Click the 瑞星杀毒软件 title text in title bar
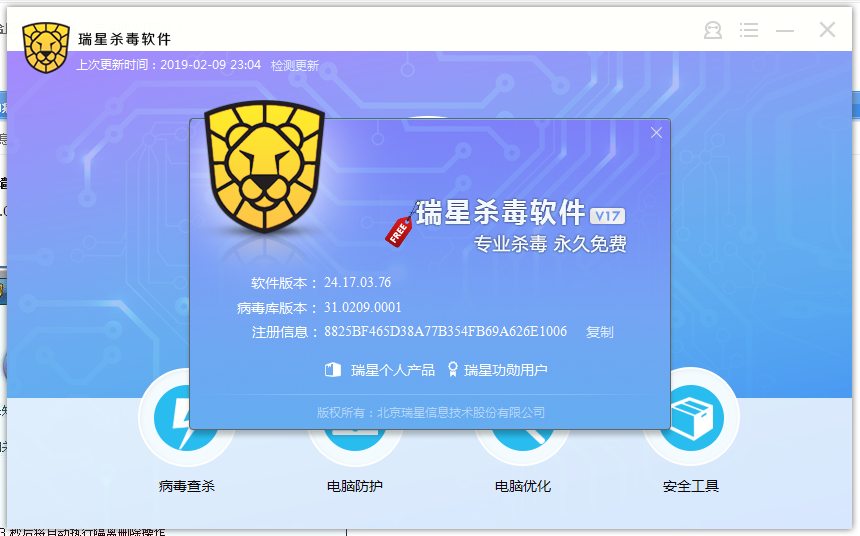Screen dimensions: 860x536 click(125, 39)
